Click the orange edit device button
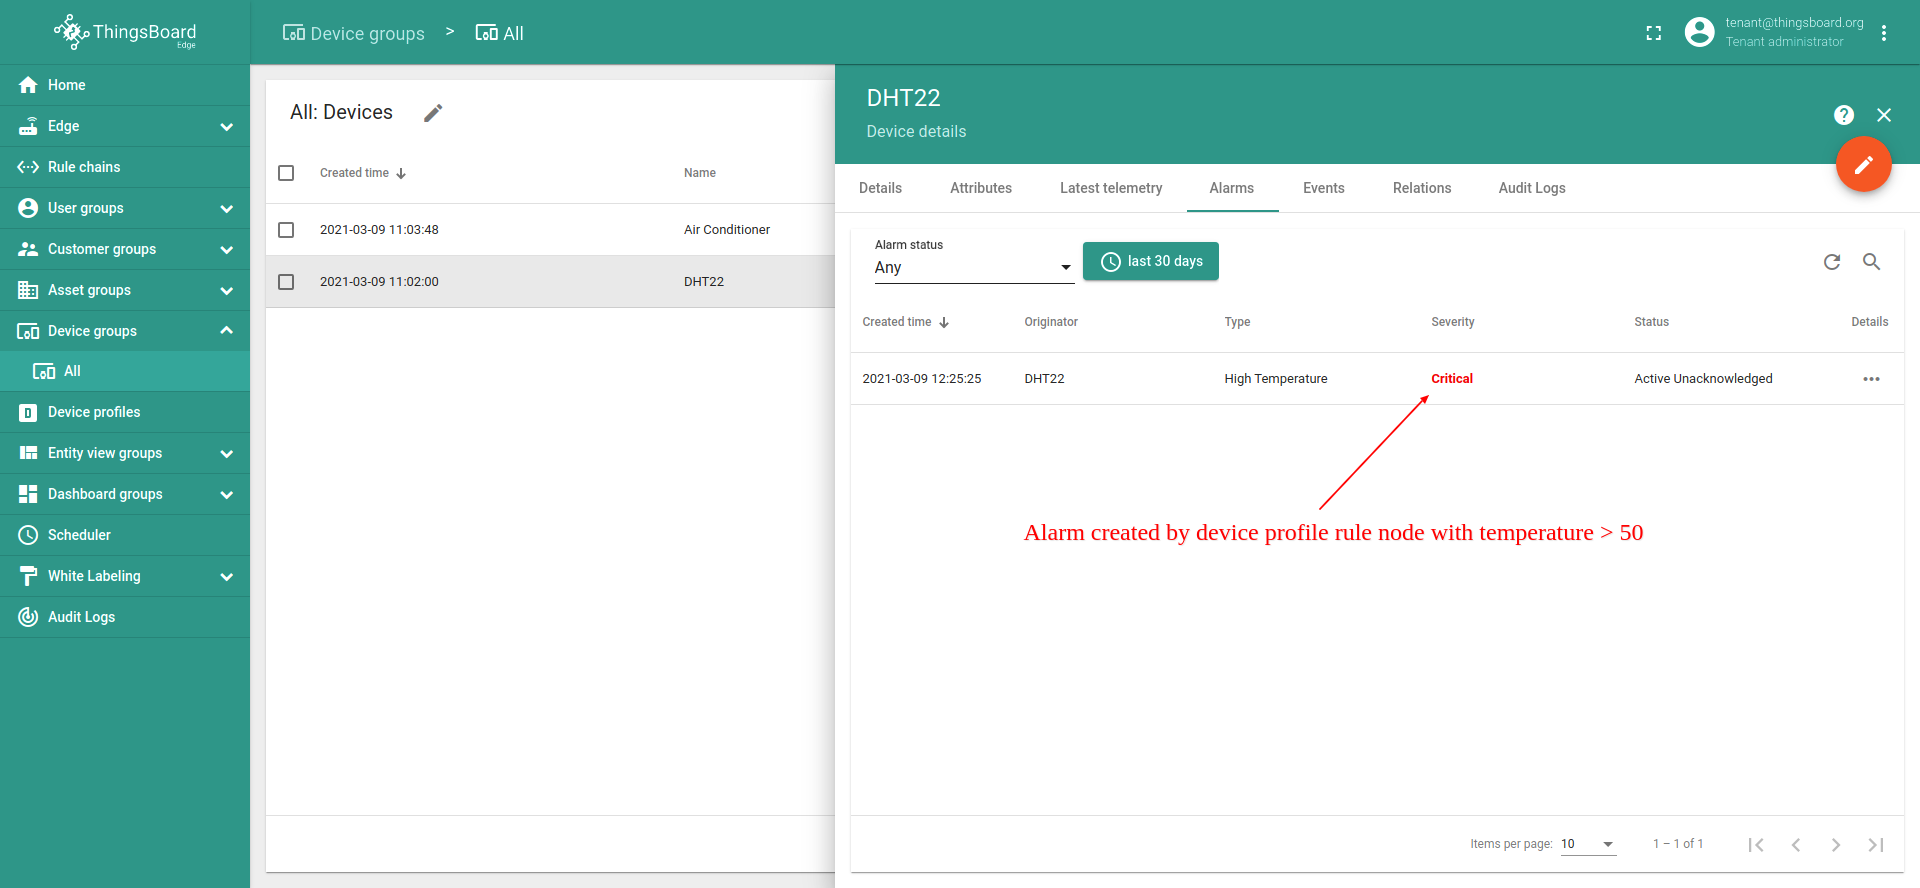 [1864, 164]
